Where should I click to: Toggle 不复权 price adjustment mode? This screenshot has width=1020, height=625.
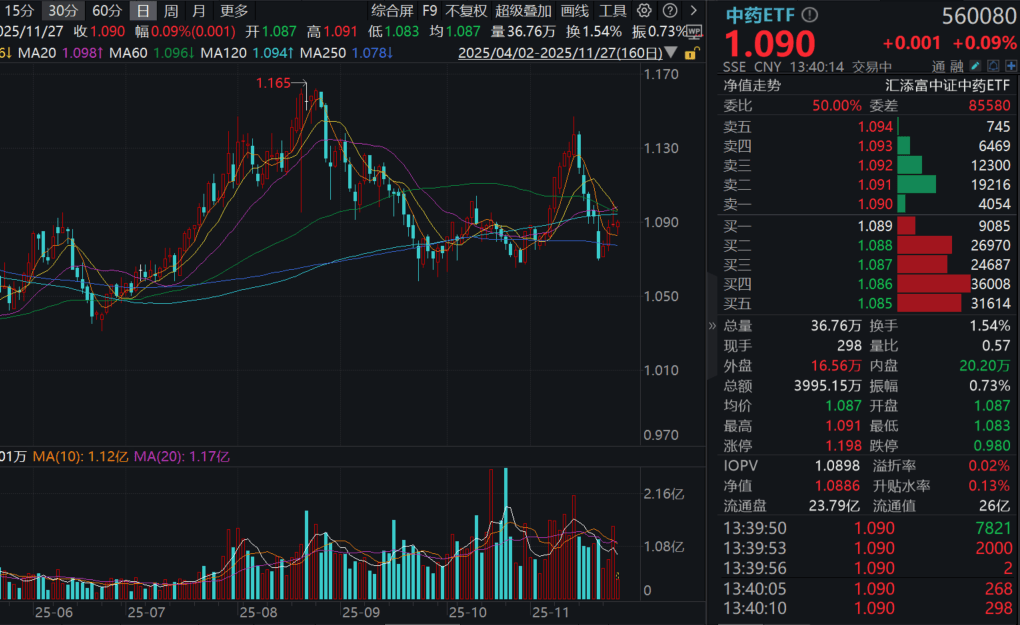pyautogui.click(x=466, y=11)
